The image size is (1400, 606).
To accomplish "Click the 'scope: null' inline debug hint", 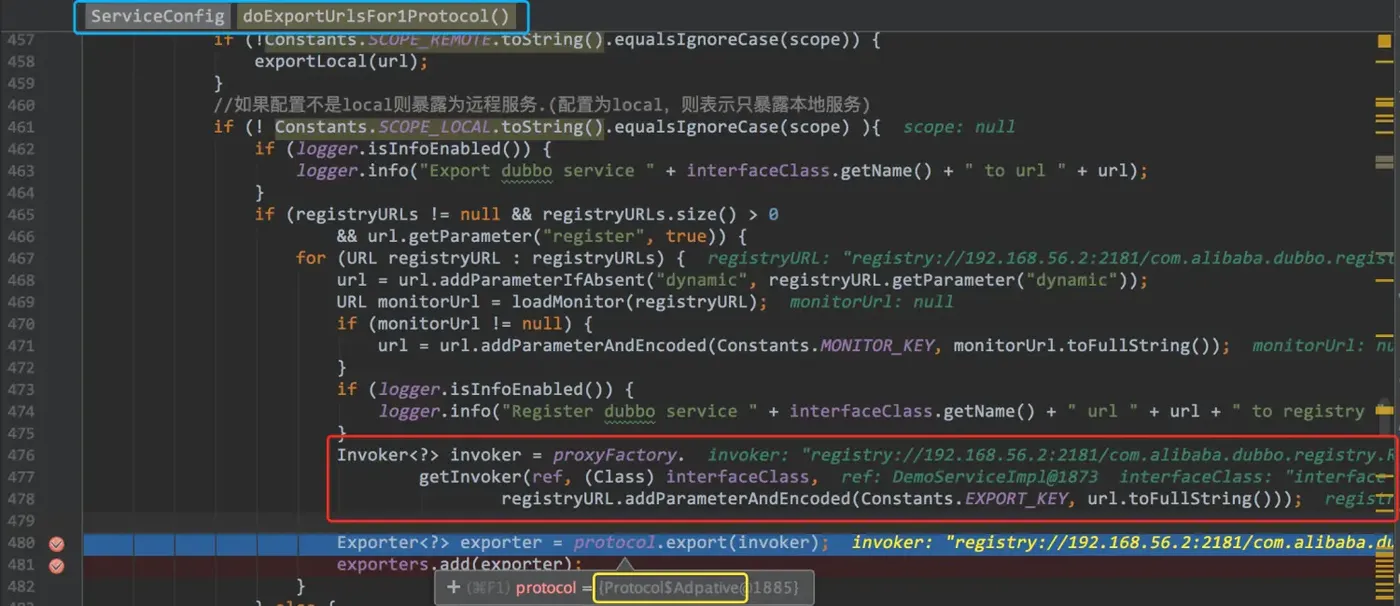I will (x=959, y=127).
